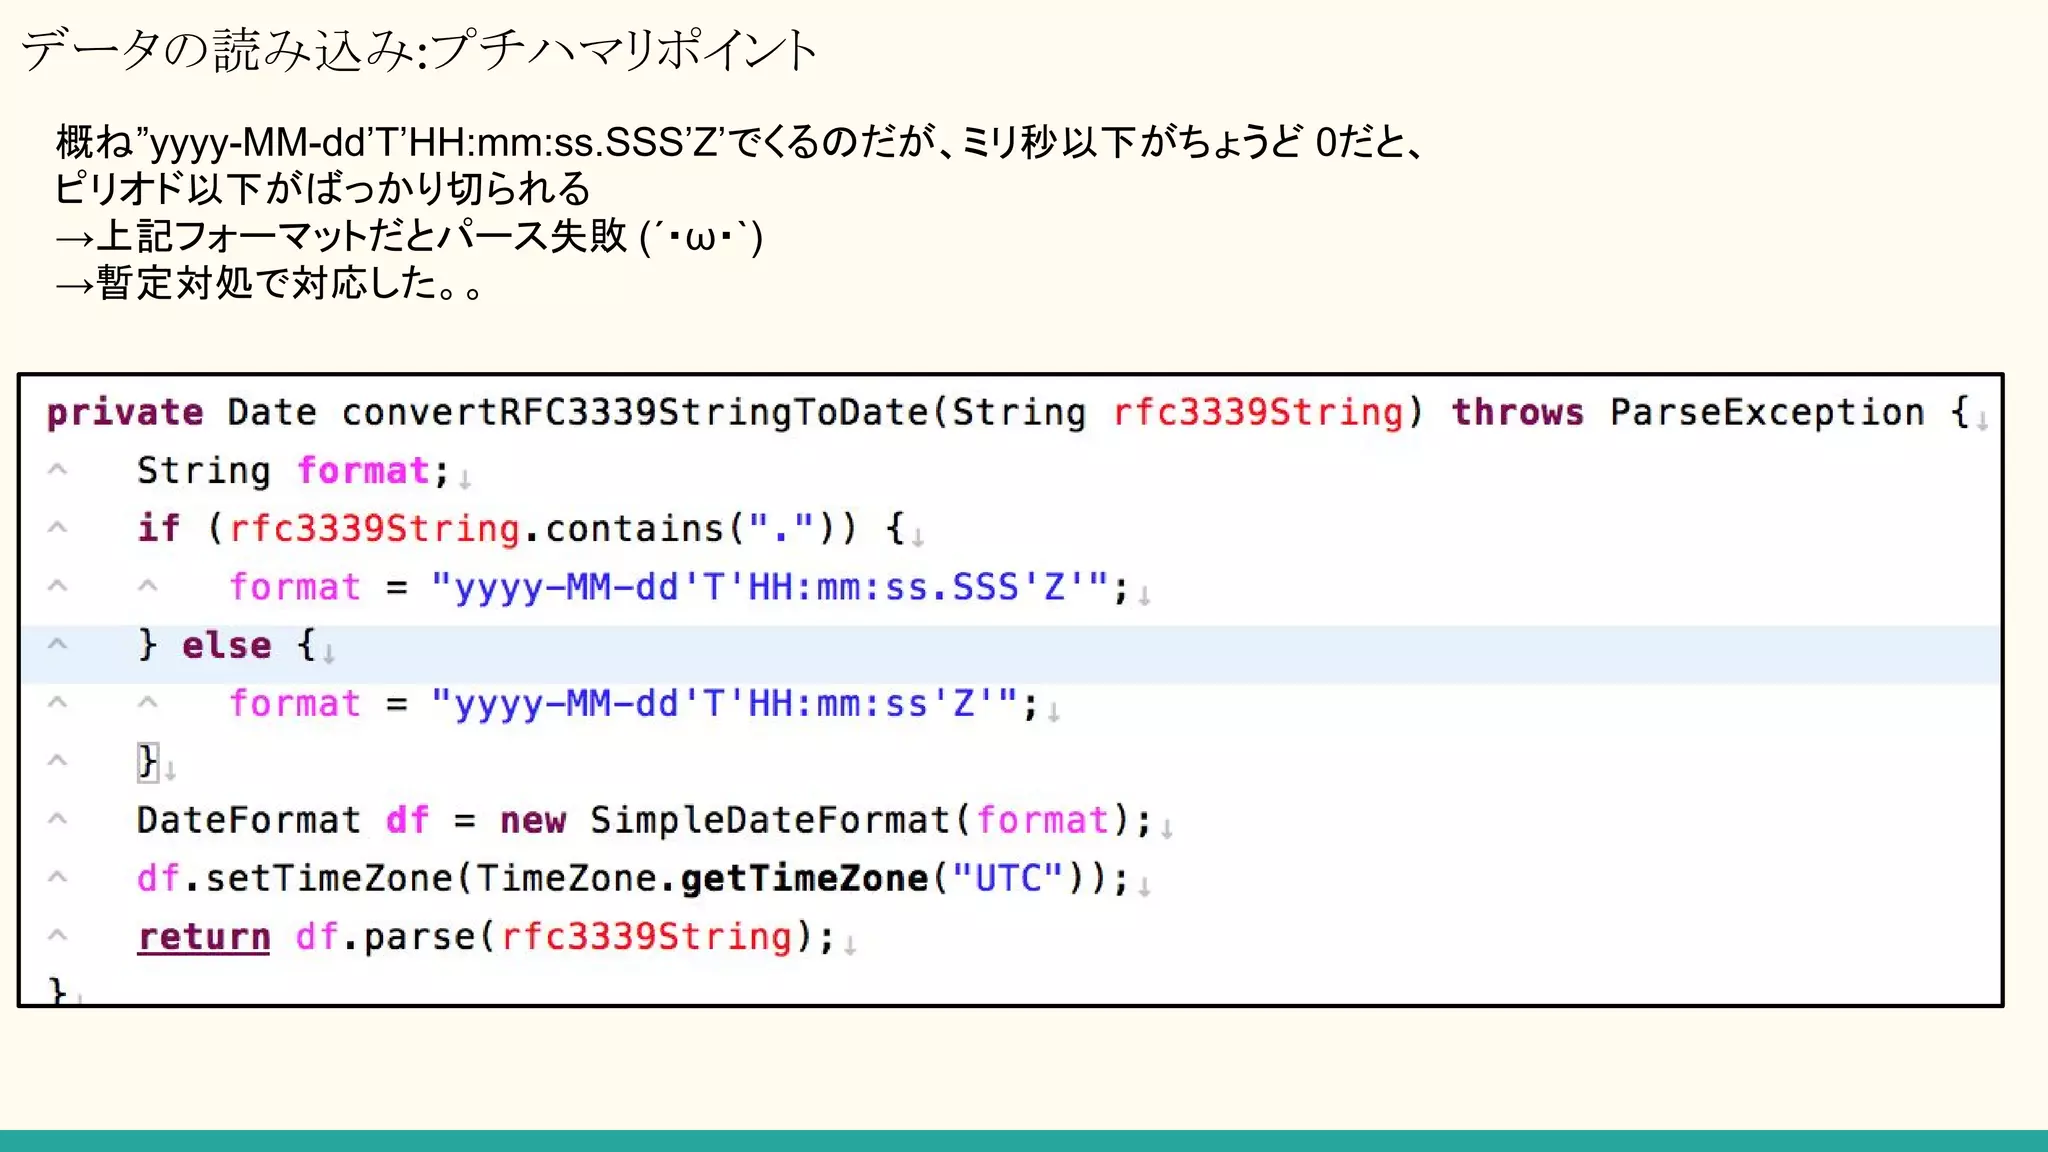Image resolution: width=2048 pixels, height=1152 pixels.
Task: Click the boxed closing brace after else block
Action: coord(148,762)
